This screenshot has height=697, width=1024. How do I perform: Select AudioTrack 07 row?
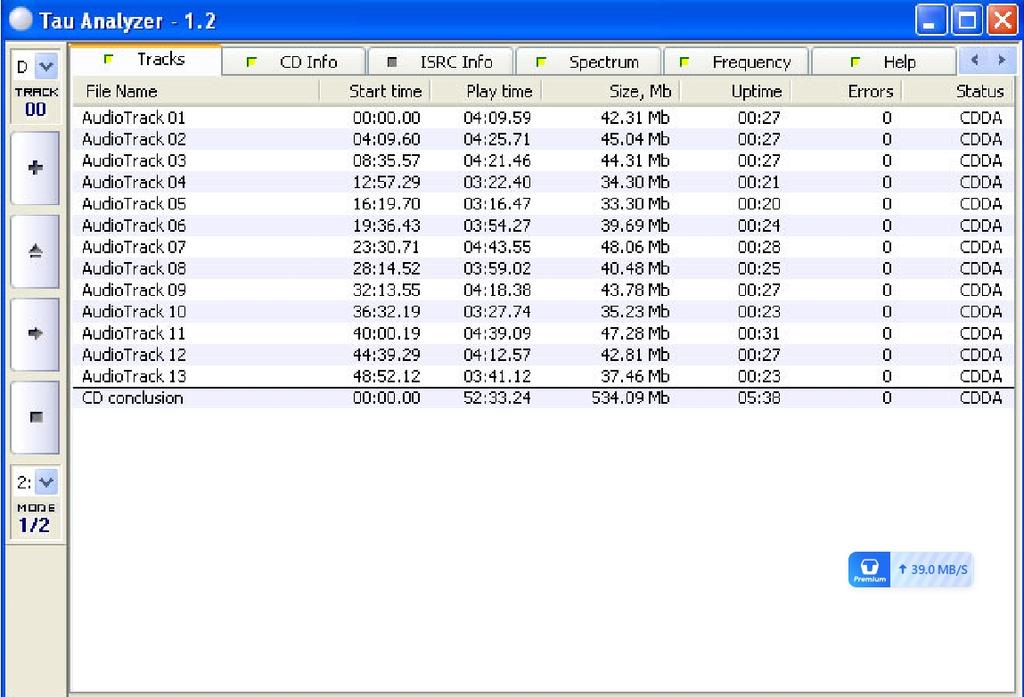[543, 248]
